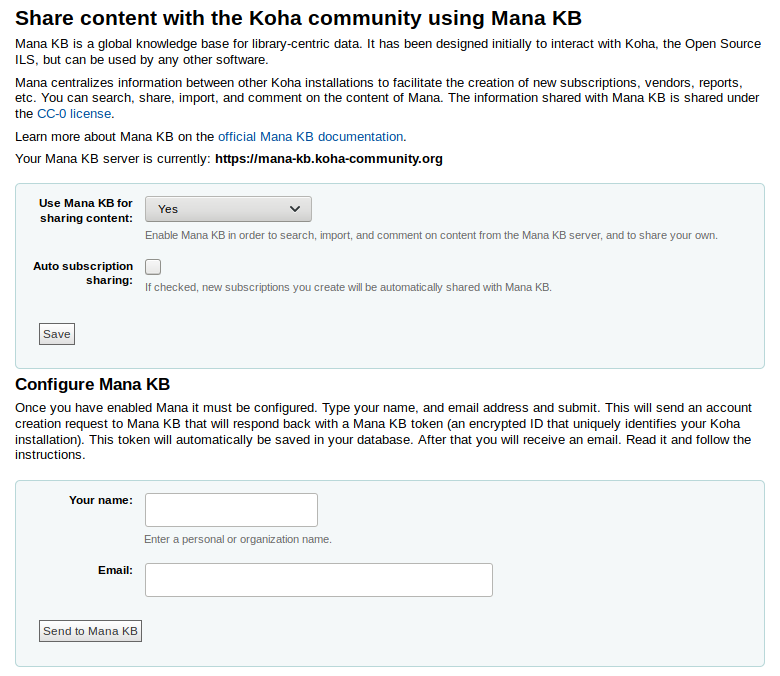This screenshot has width=780, height=676.
Task: Open the CC-0 license link
Action: (74, 114)
